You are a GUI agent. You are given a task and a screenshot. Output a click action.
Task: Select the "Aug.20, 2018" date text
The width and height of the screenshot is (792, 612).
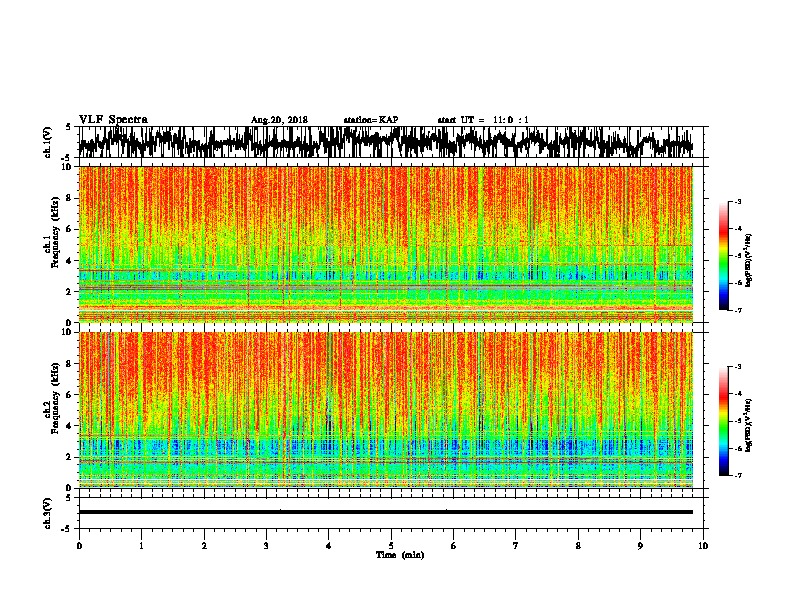tap(279, 120)
